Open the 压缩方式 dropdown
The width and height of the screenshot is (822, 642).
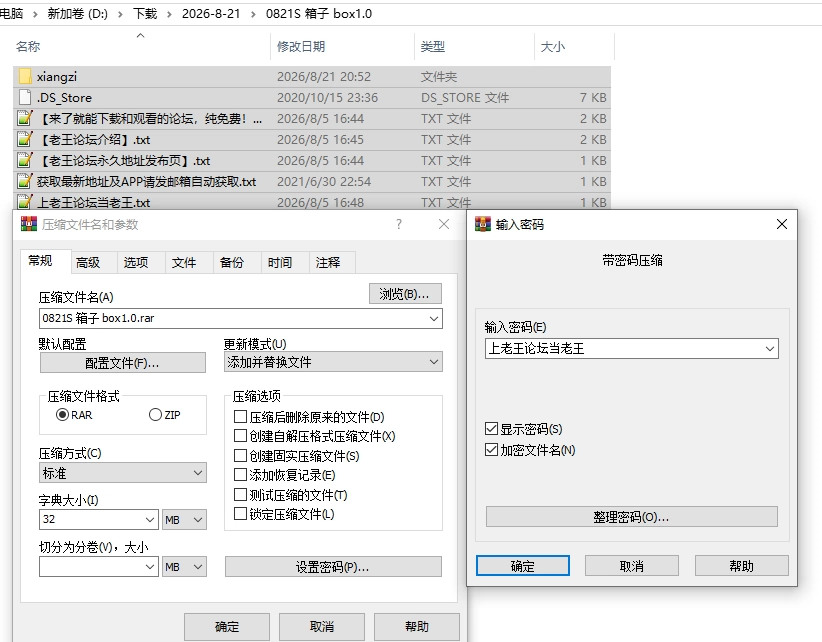click(123, 473)
